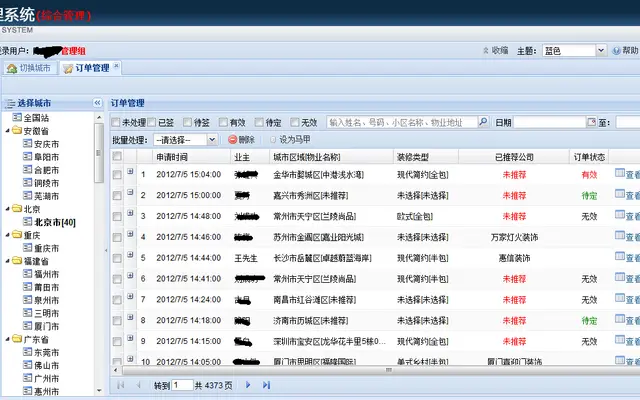Select 合肥市 in city tree
640x400 pixels.
coord(46,170)
